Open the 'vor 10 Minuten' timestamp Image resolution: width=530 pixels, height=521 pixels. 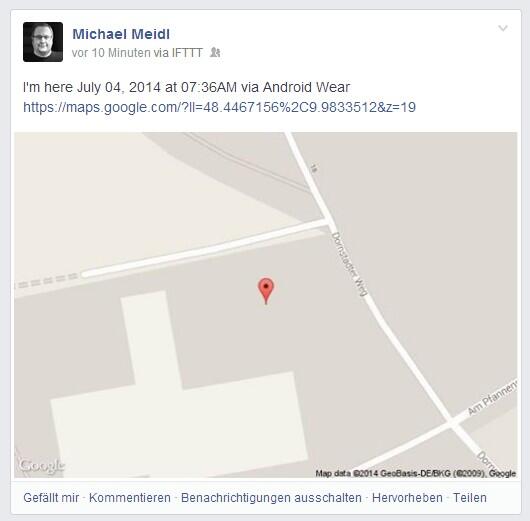[x=111, y=53]
